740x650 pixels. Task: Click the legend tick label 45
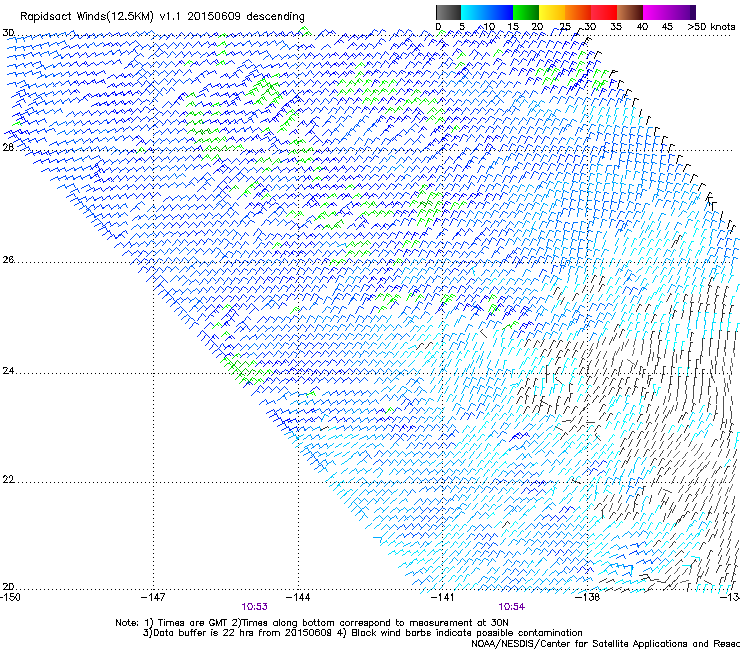(667, 26)
